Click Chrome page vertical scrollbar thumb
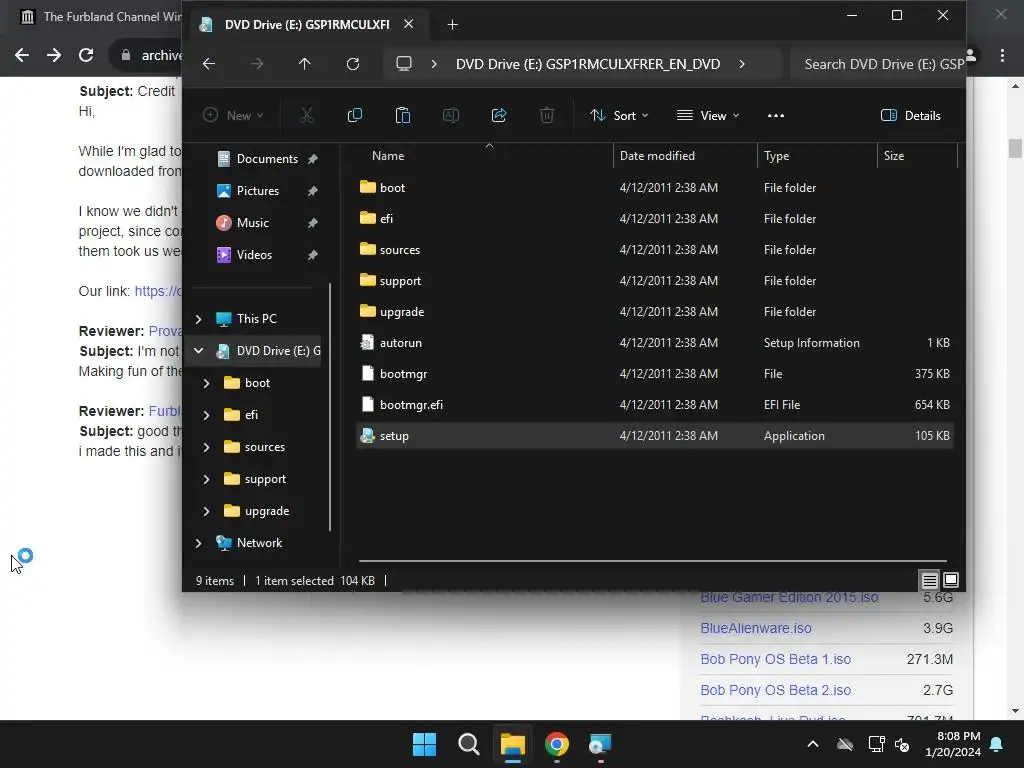Image resolution: width=1024 pixels, height=768 pixels. 1015,148
